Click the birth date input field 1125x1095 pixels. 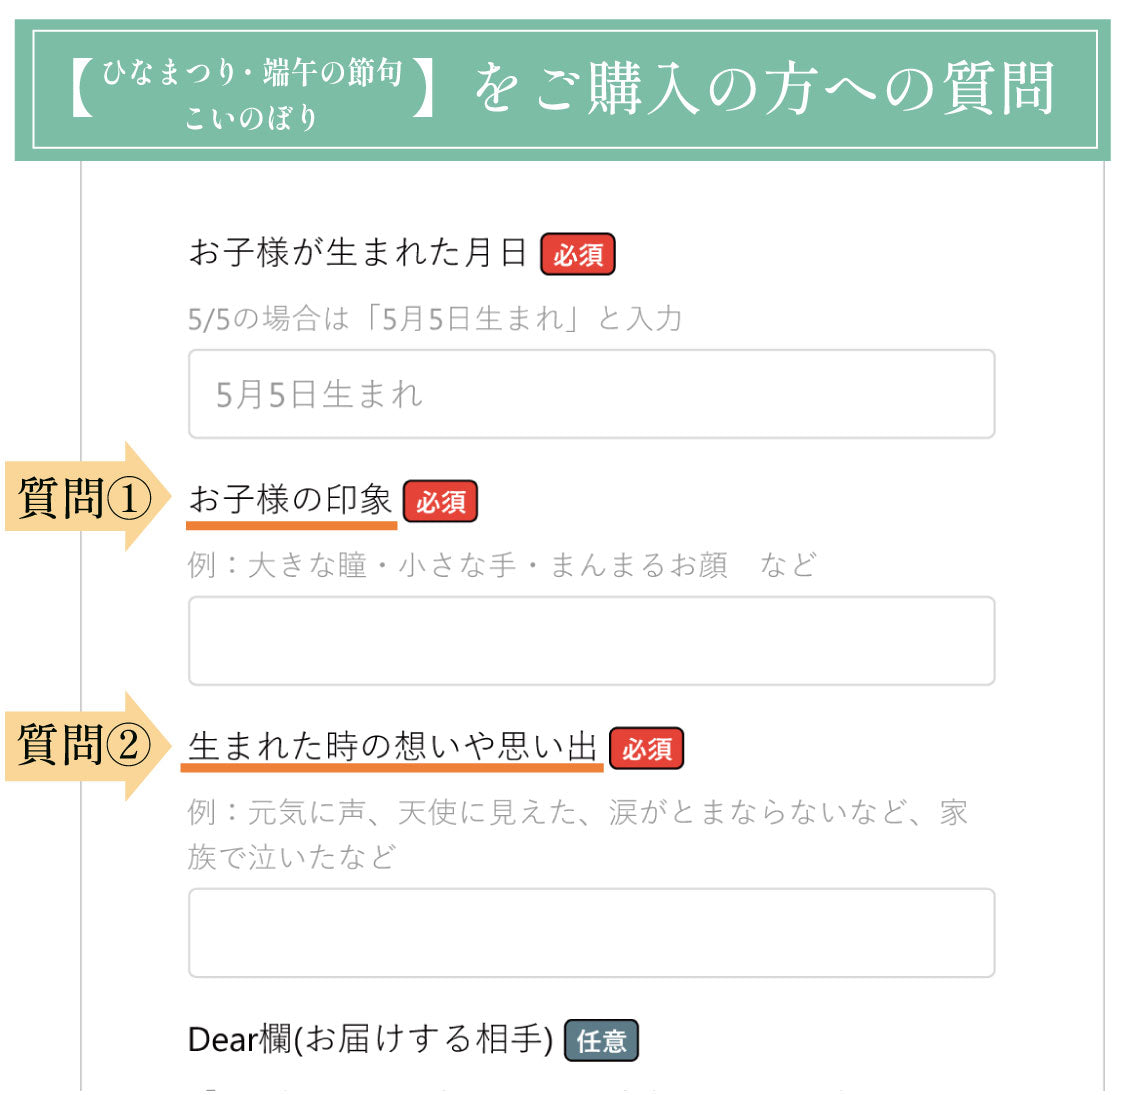pyautogui.click(x=591, y=394)
